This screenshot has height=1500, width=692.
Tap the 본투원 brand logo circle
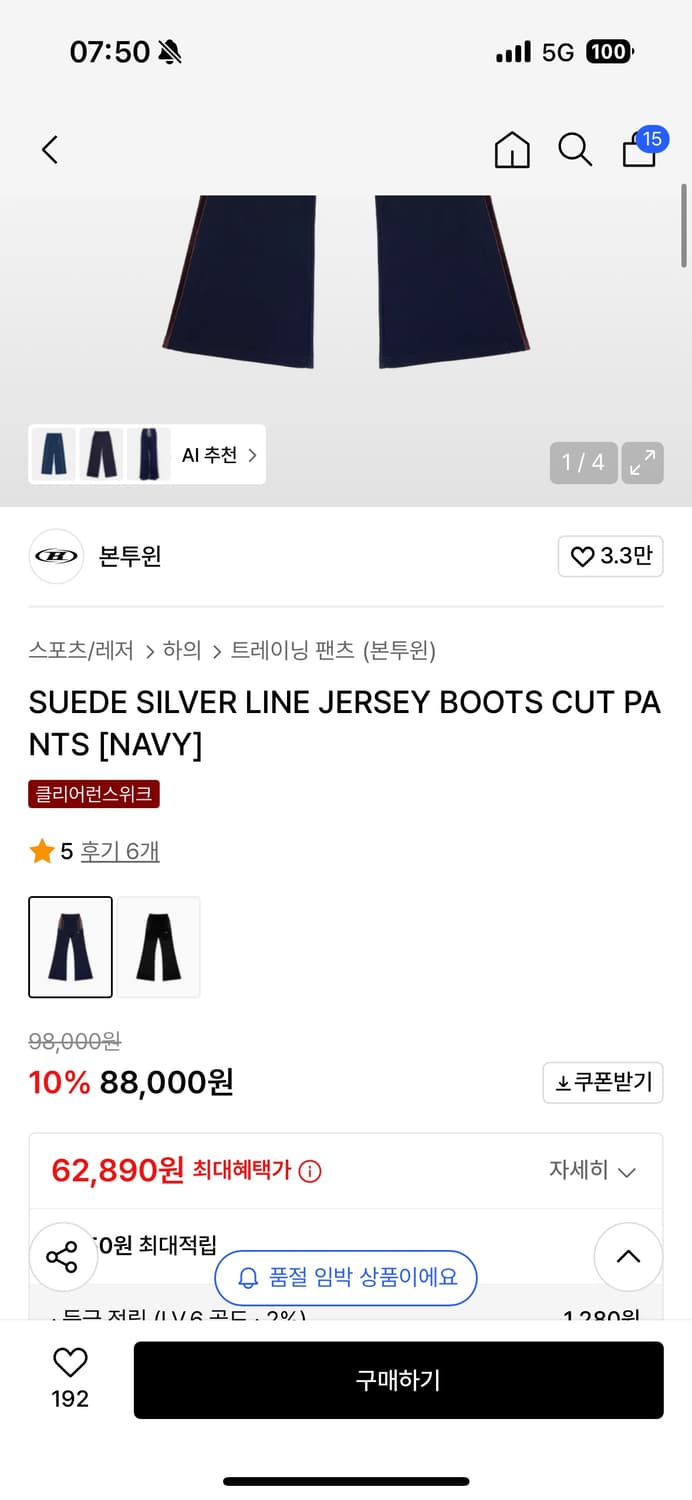coord(56,555)
